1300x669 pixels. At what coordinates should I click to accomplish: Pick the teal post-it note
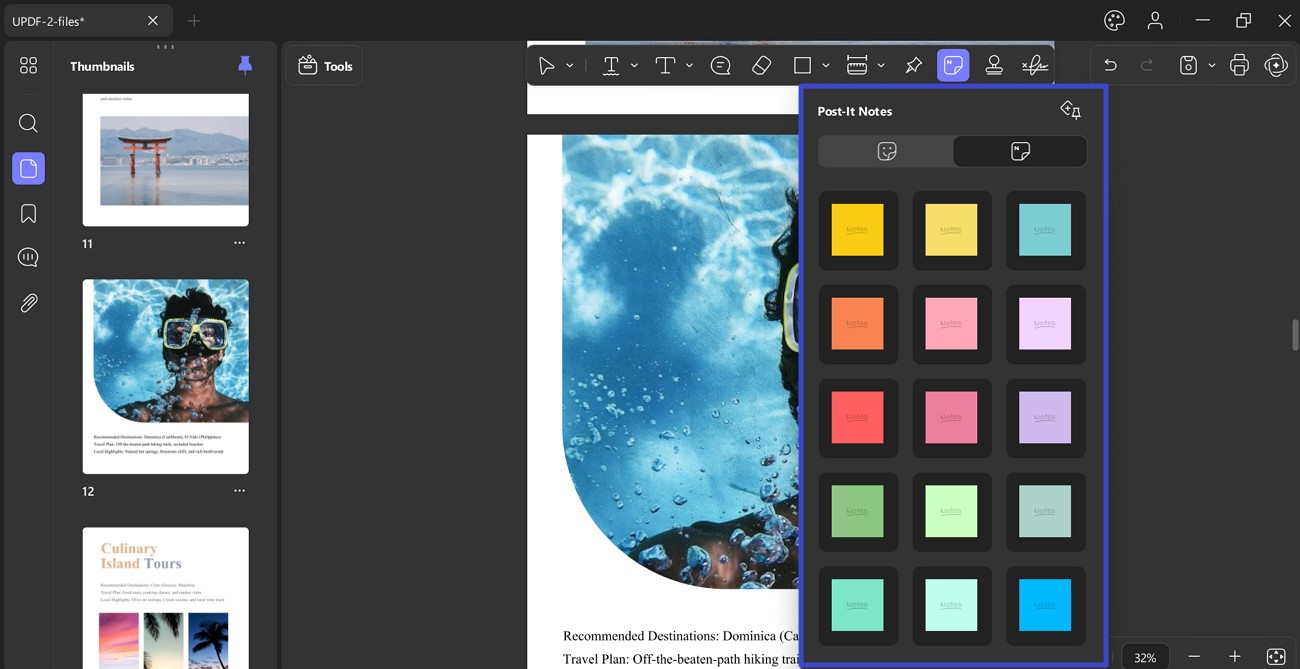(1045, 230)
